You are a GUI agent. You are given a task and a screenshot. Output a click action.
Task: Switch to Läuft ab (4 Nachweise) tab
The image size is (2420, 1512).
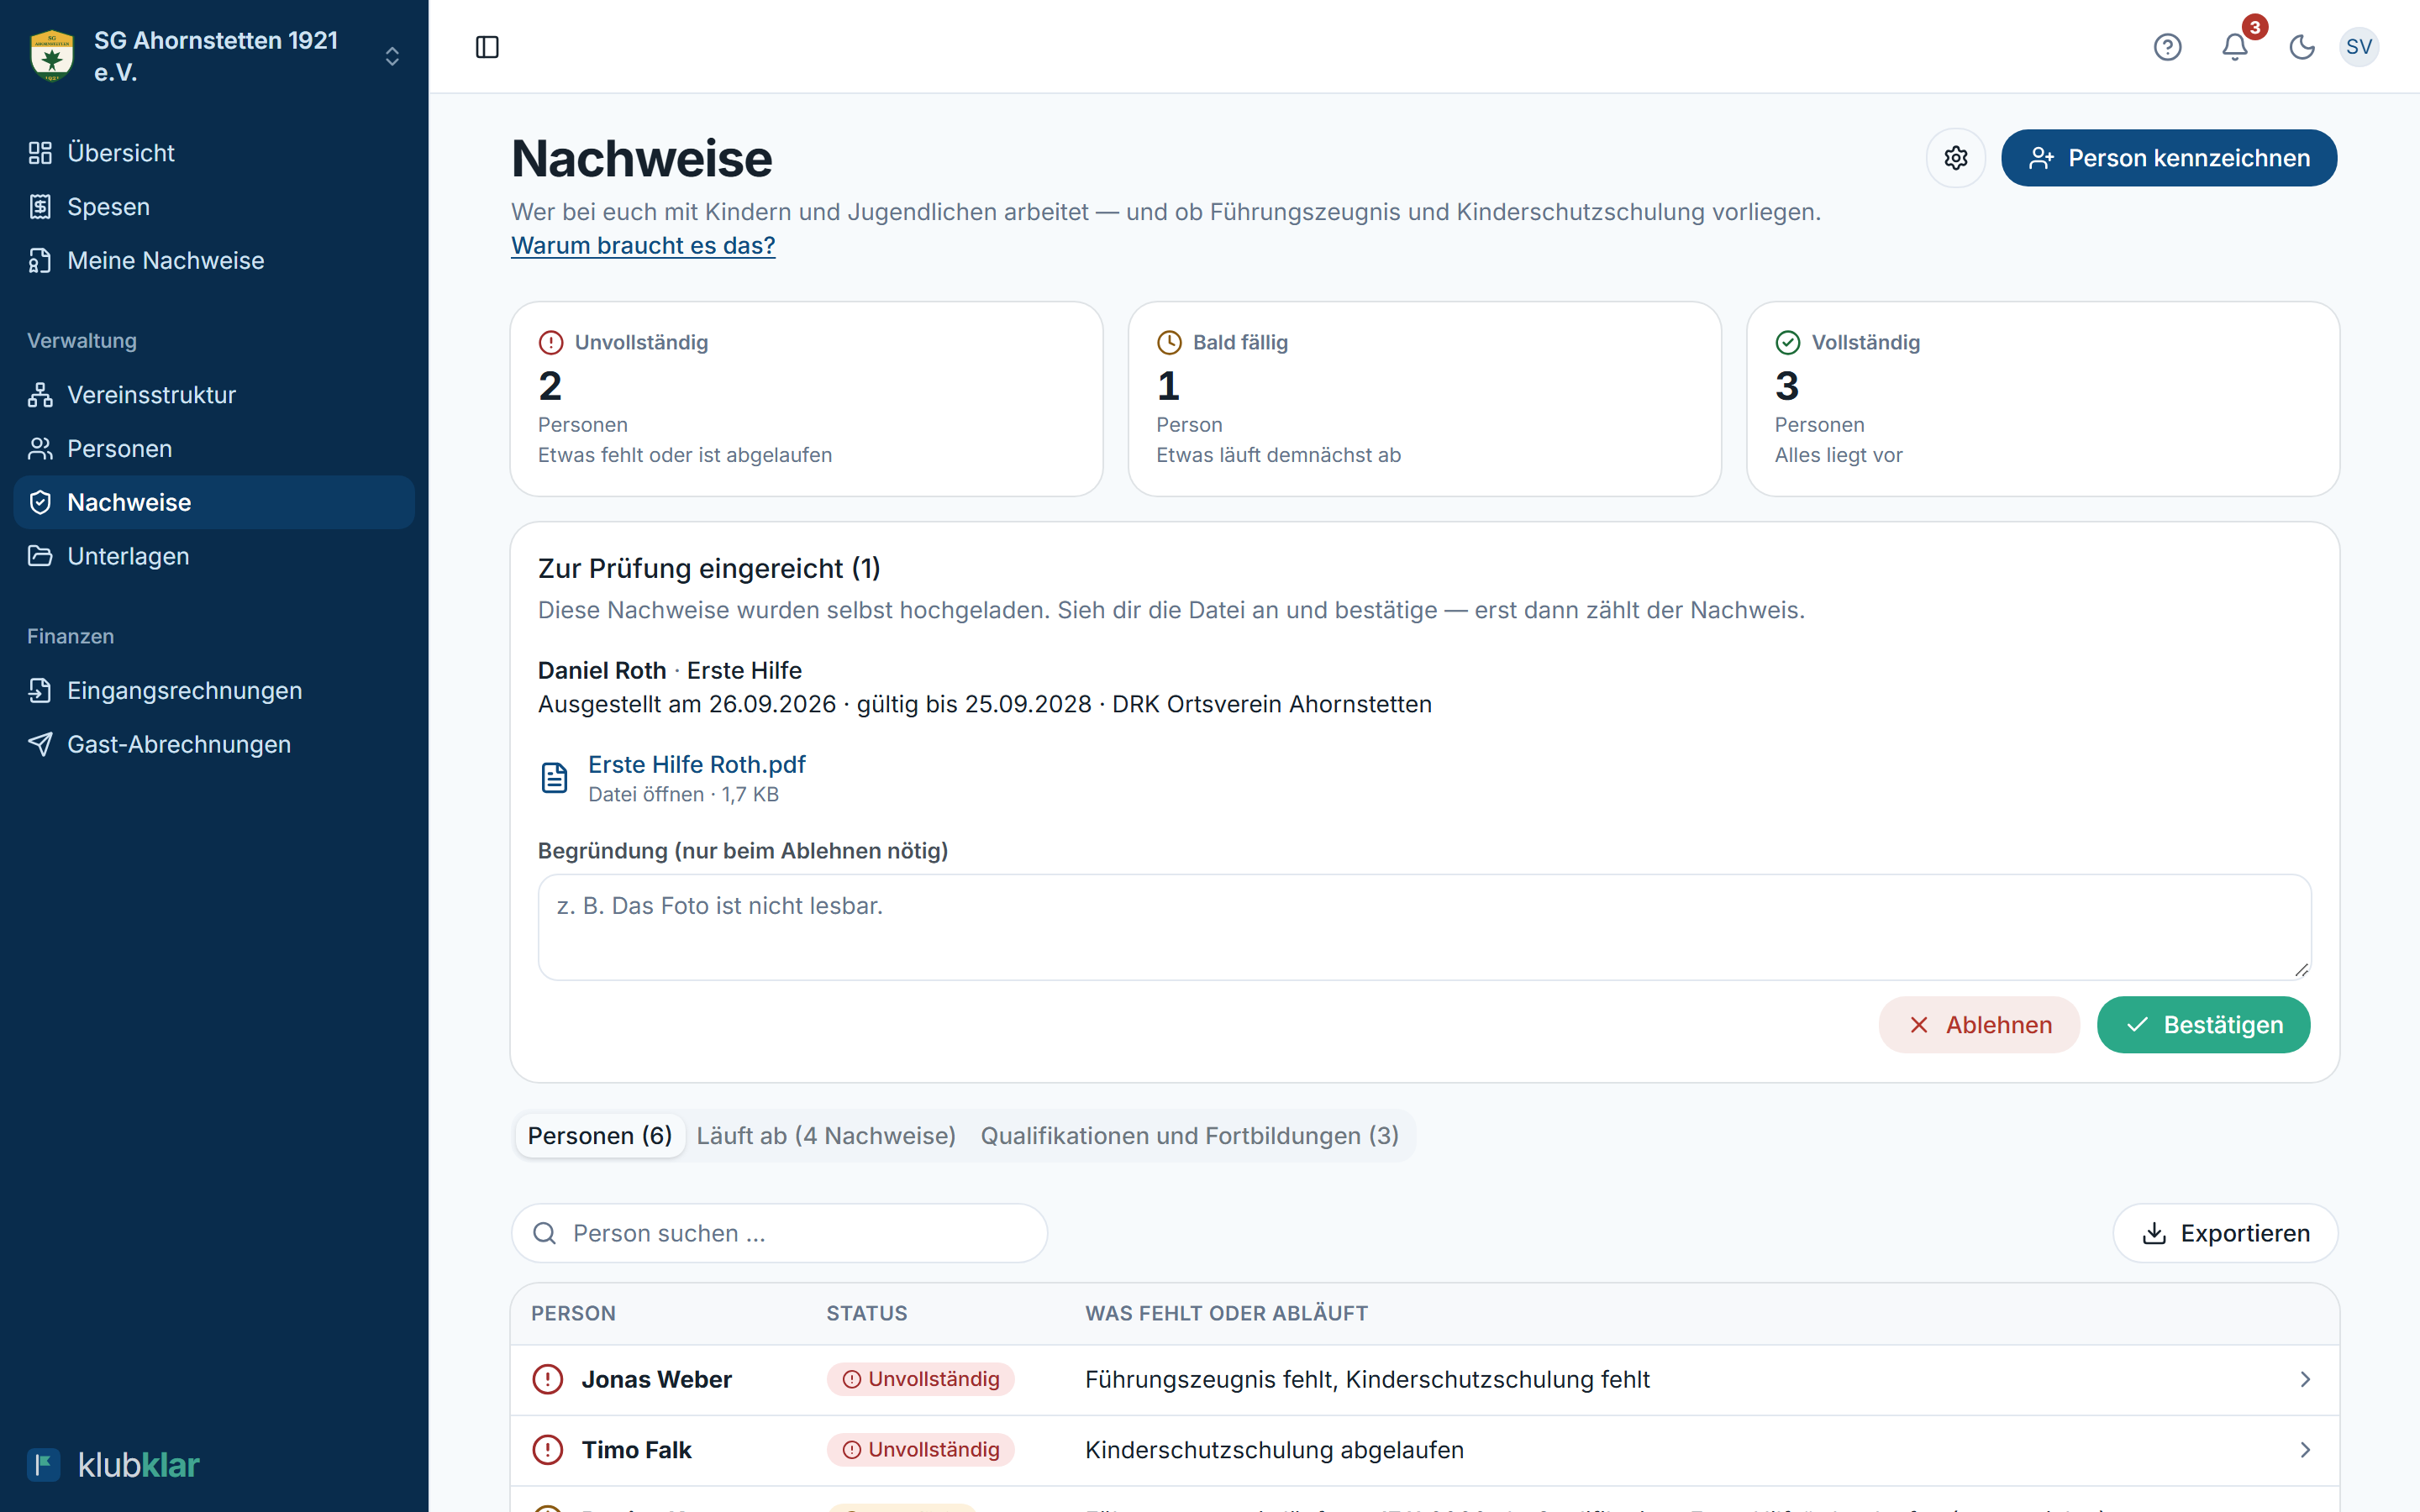click(x=826, y=1136)
